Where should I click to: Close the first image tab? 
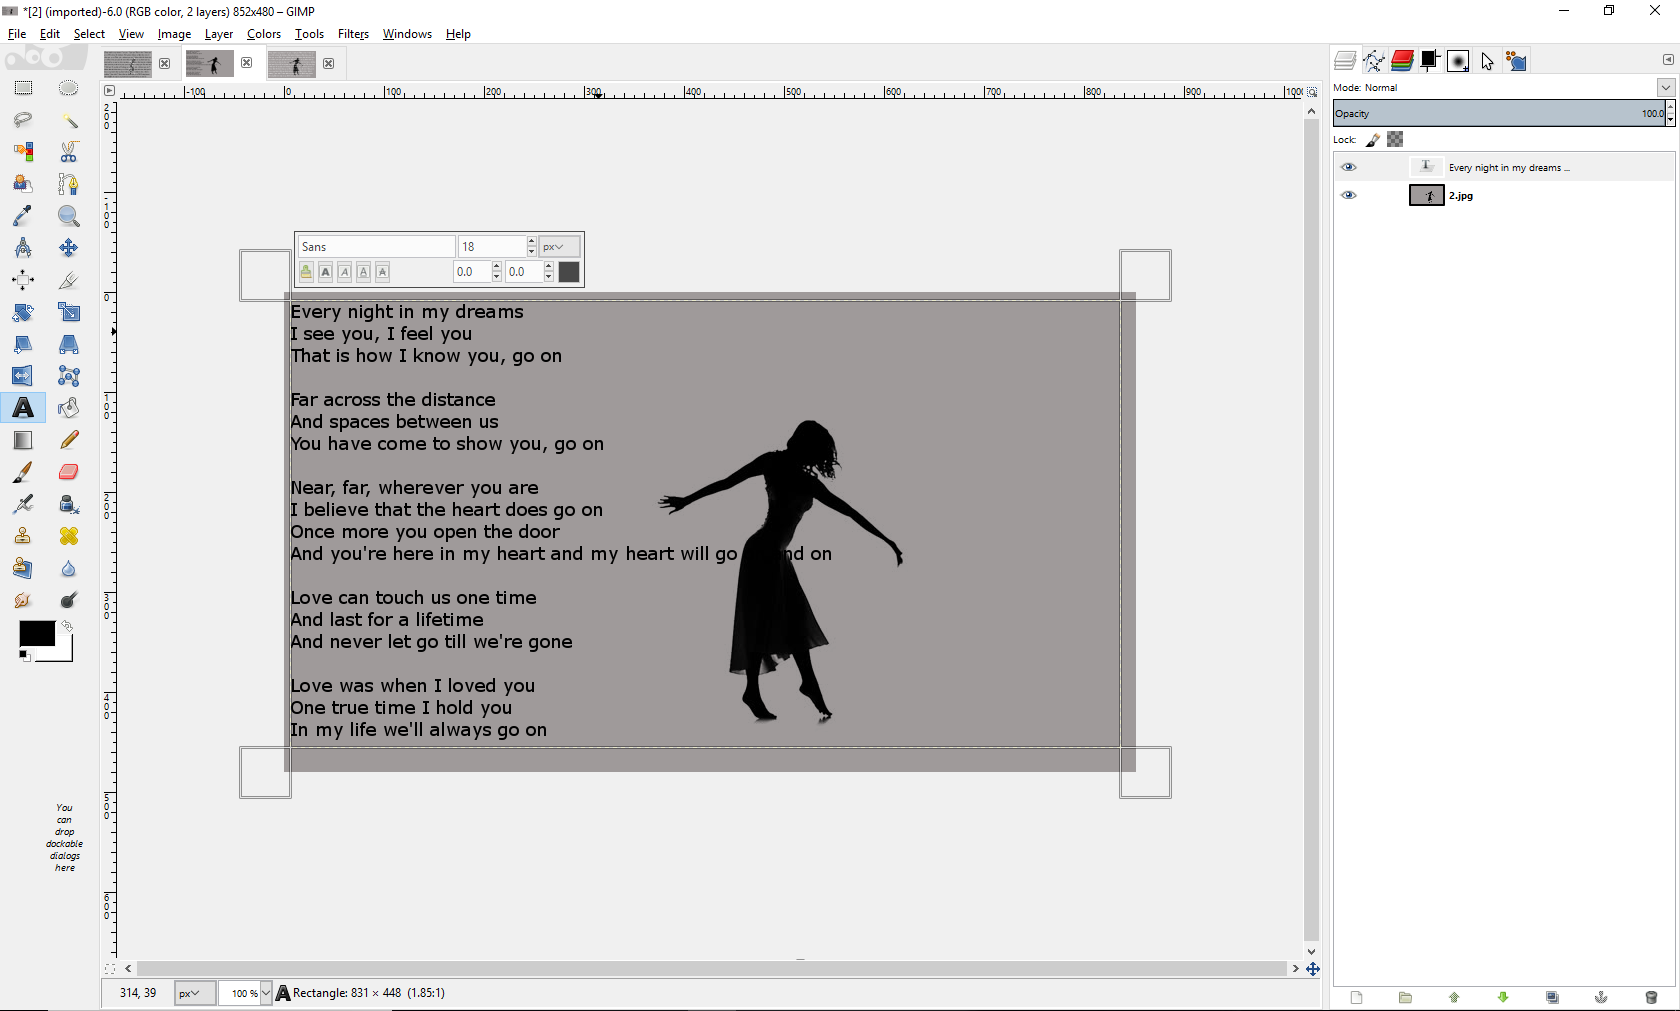[x=165, y=63]
